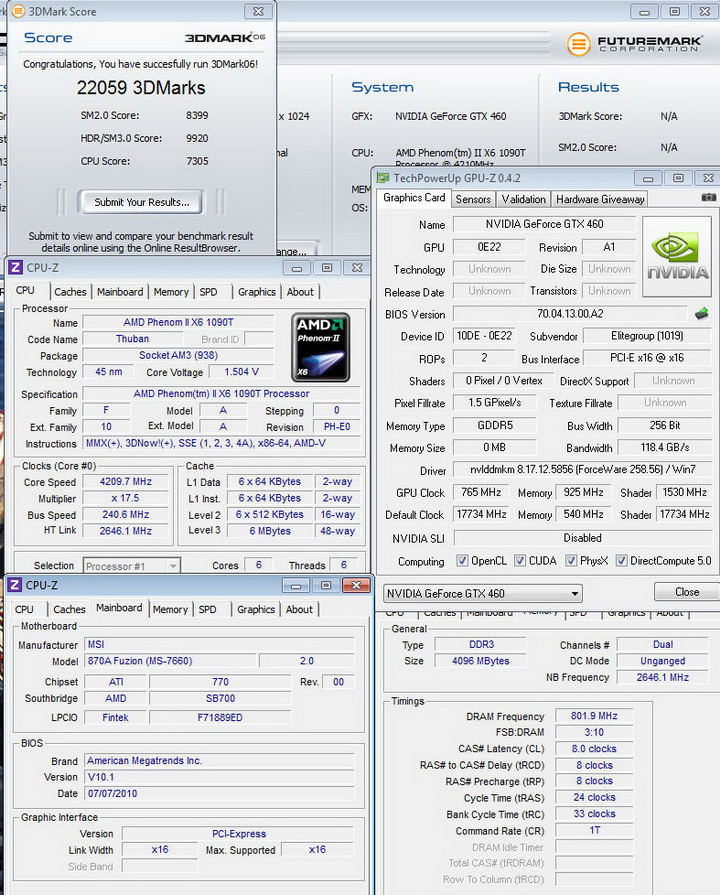This screenshot has width=720, height=895.
Task: Click the Driver field nvlddmkm 8.17.12.5856
Action: pos(582,469)
